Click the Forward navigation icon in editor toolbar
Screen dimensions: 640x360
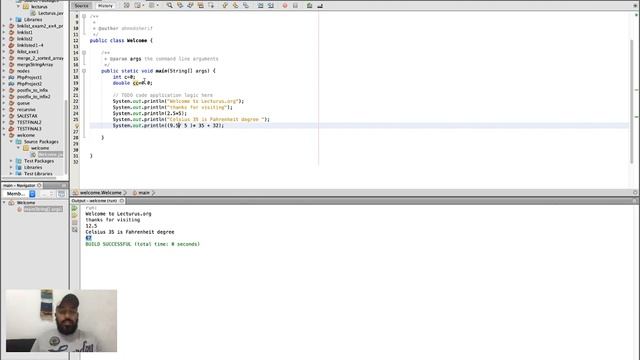[151, 6]
